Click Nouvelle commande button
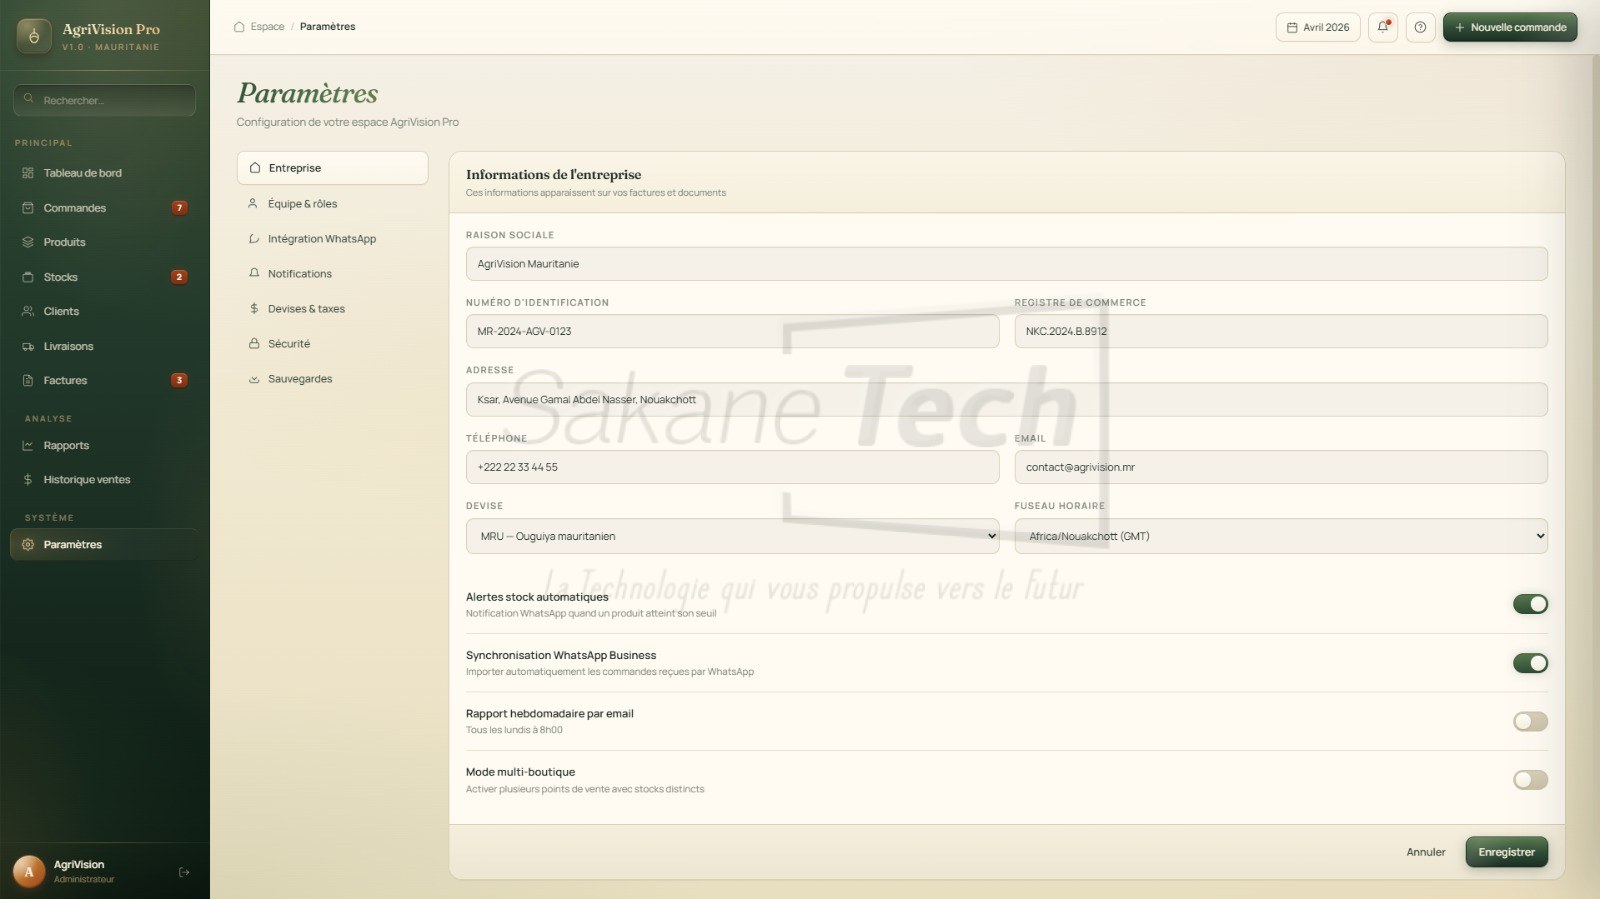The image size is (1600, 899). 1510,27
